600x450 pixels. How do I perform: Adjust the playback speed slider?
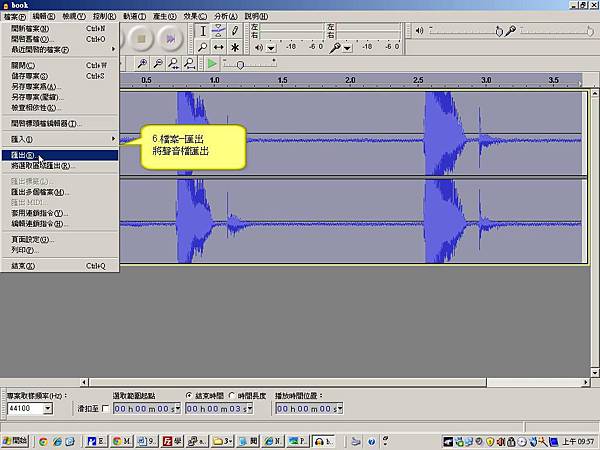click(x=240, y=64)
